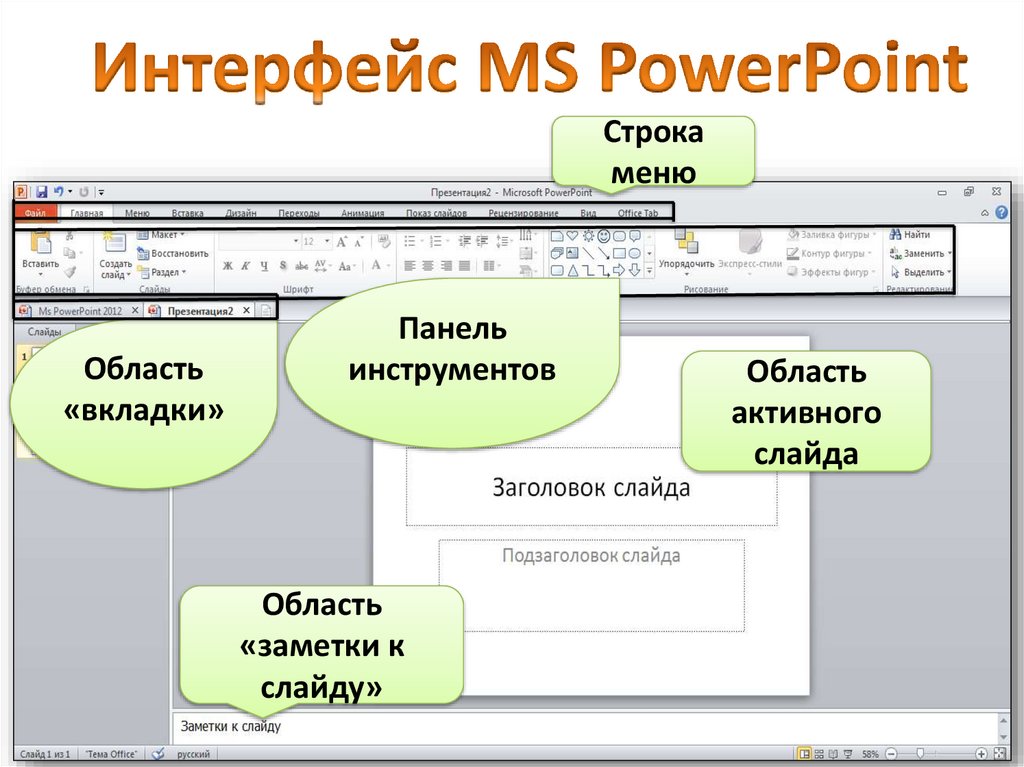This screenshot has height=767, width=1024.
Task: Click in Заметки к слайду notes field
Action: 584,726
